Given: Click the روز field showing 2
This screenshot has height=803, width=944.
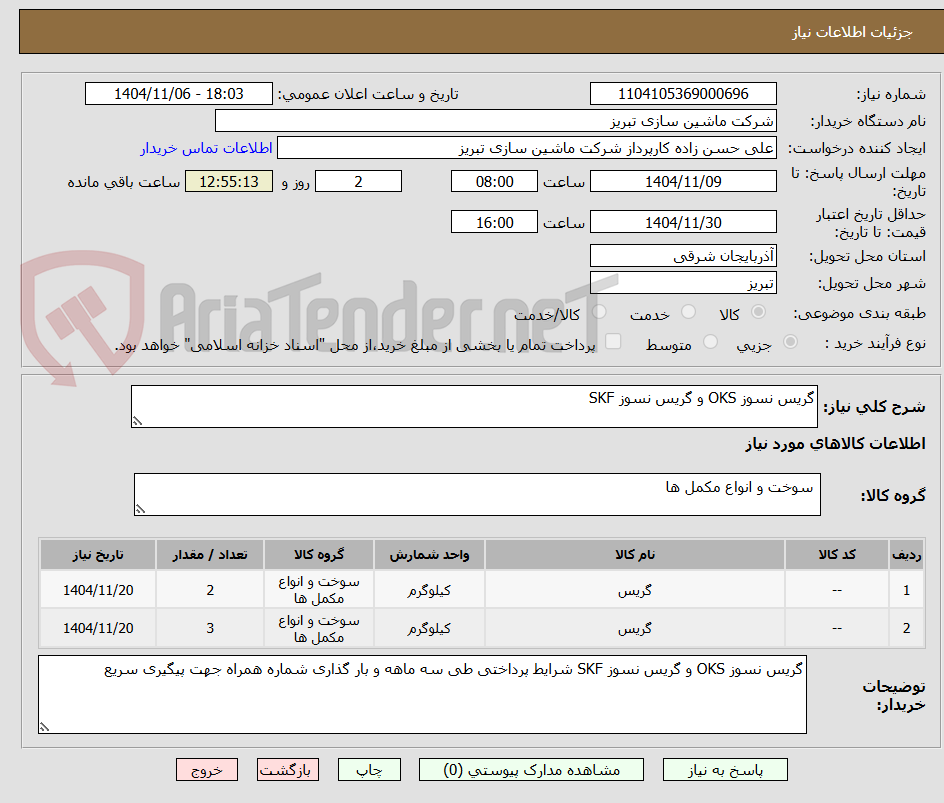Looking at the screenshot, I should click(x=358, y=181).
